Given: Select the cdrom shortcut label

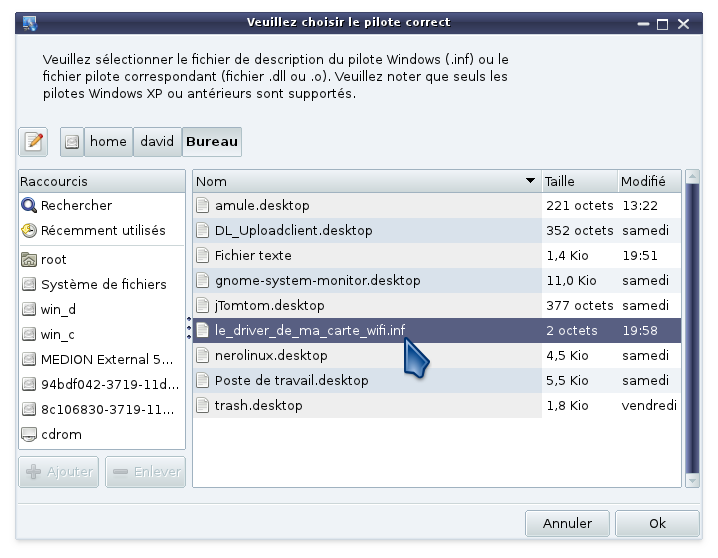Looking at the screenshot, I should 61,434.
